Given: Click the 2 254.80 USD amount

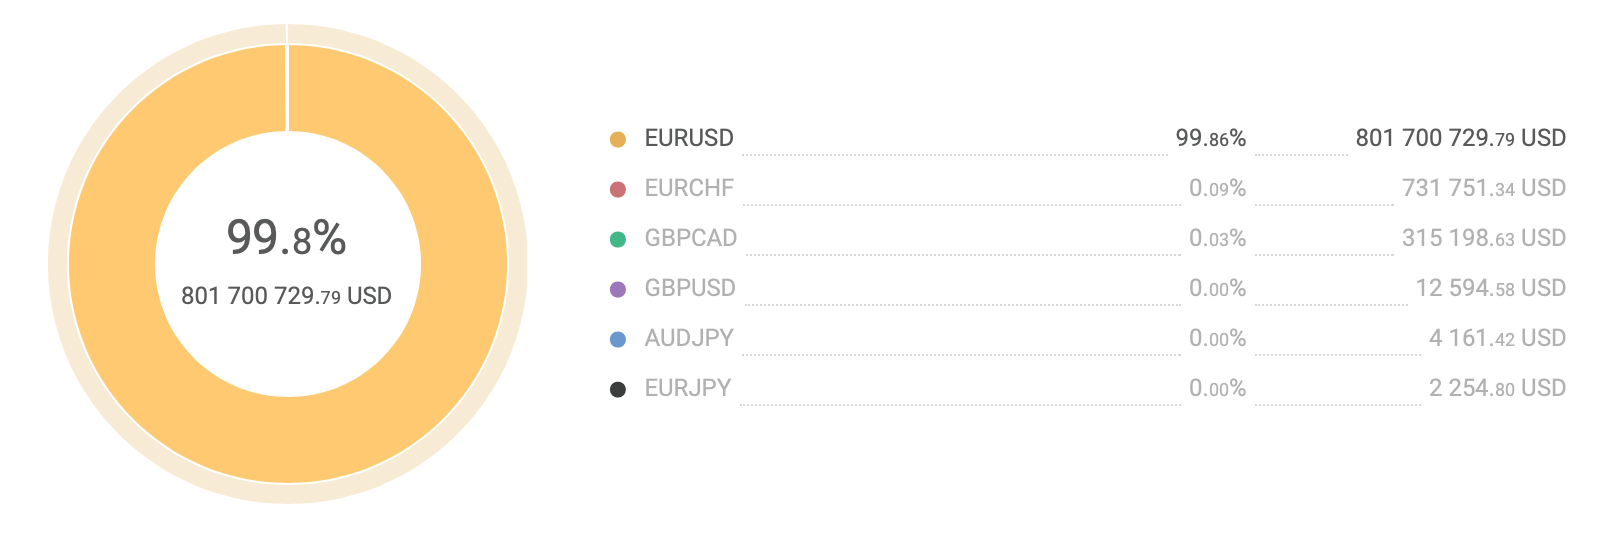Looking at the screenshot, I should [x=1498, y=388].
